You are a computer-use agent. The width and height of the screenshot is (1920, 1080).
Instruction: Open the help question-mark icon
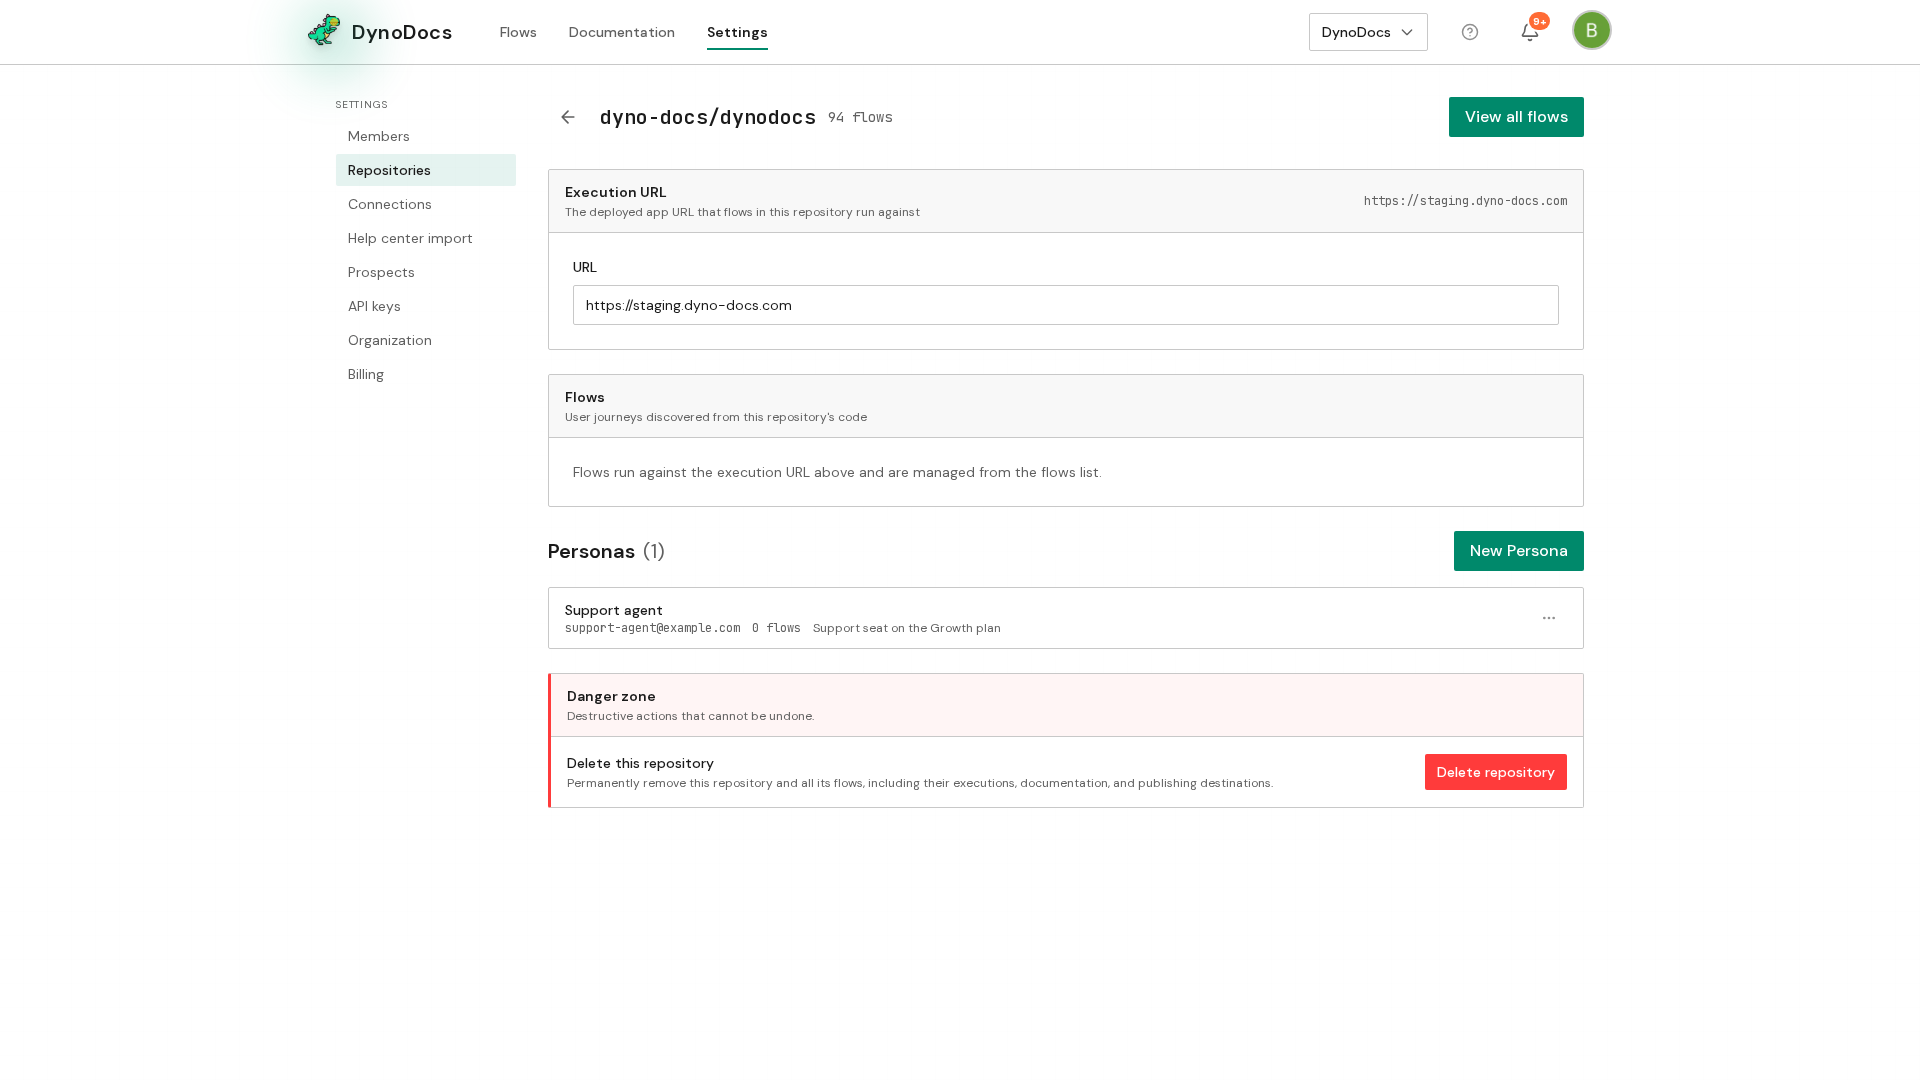pyautogui.click(x=1470, y=32)
